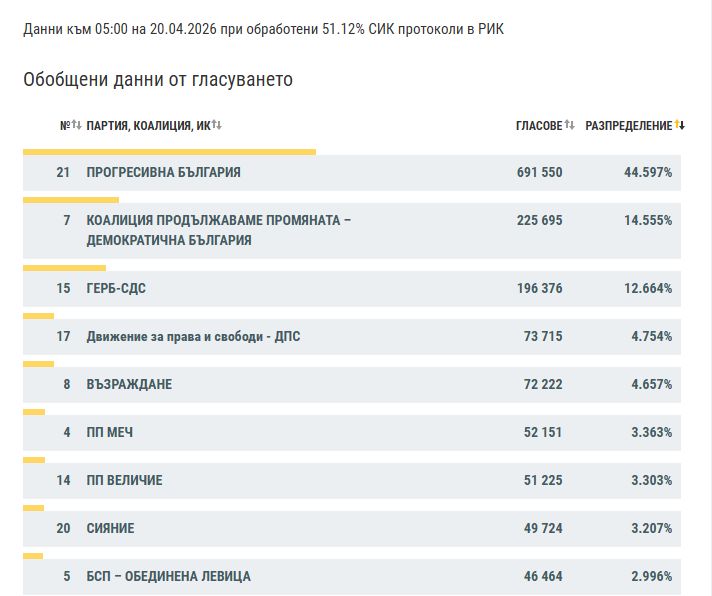The width and height of the screenshot is (712, 596).
Task: Sort by the ПАРТИЯ, КОАЛИЦИЯ, ИК label
Action: click(x=148, y=125)
